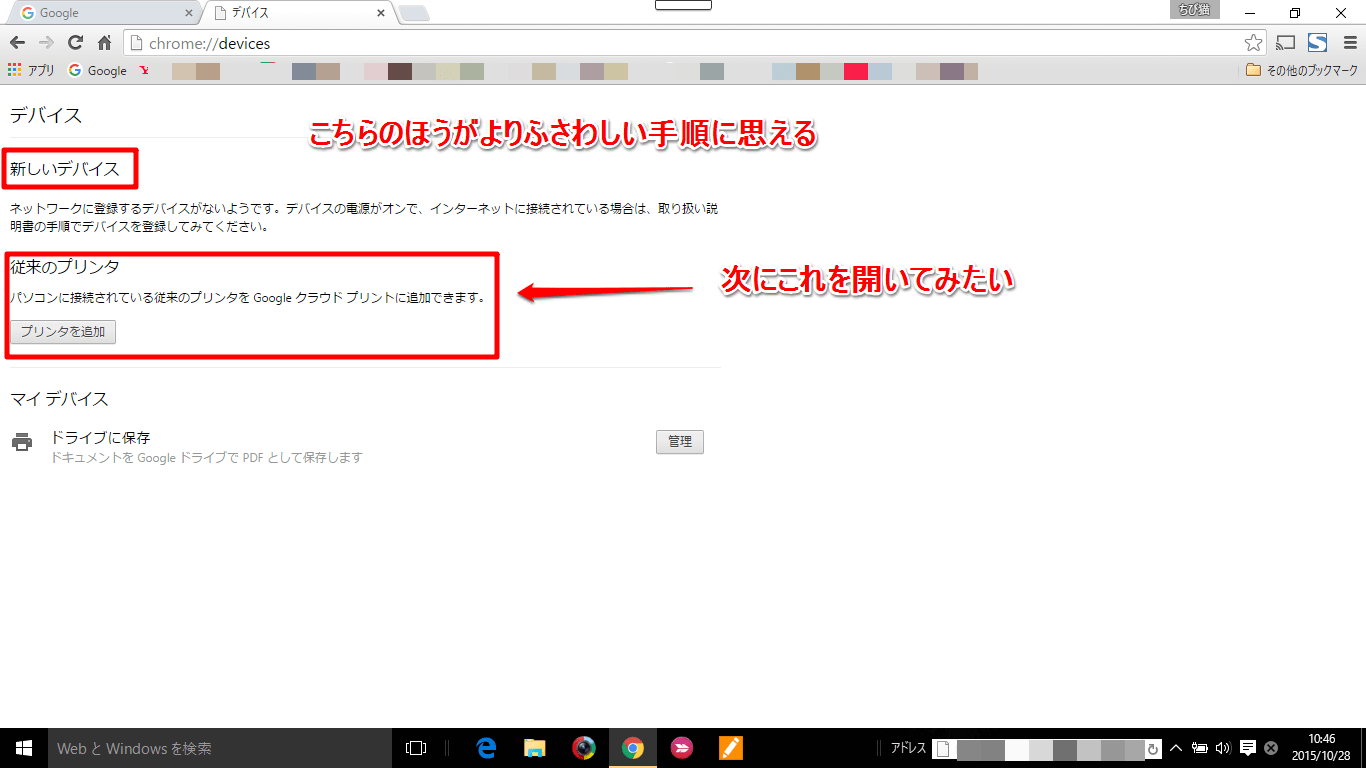Viewport: 1366px width, 768px height.
Task: Switch to the Google tab
Action: pos(100,14)
